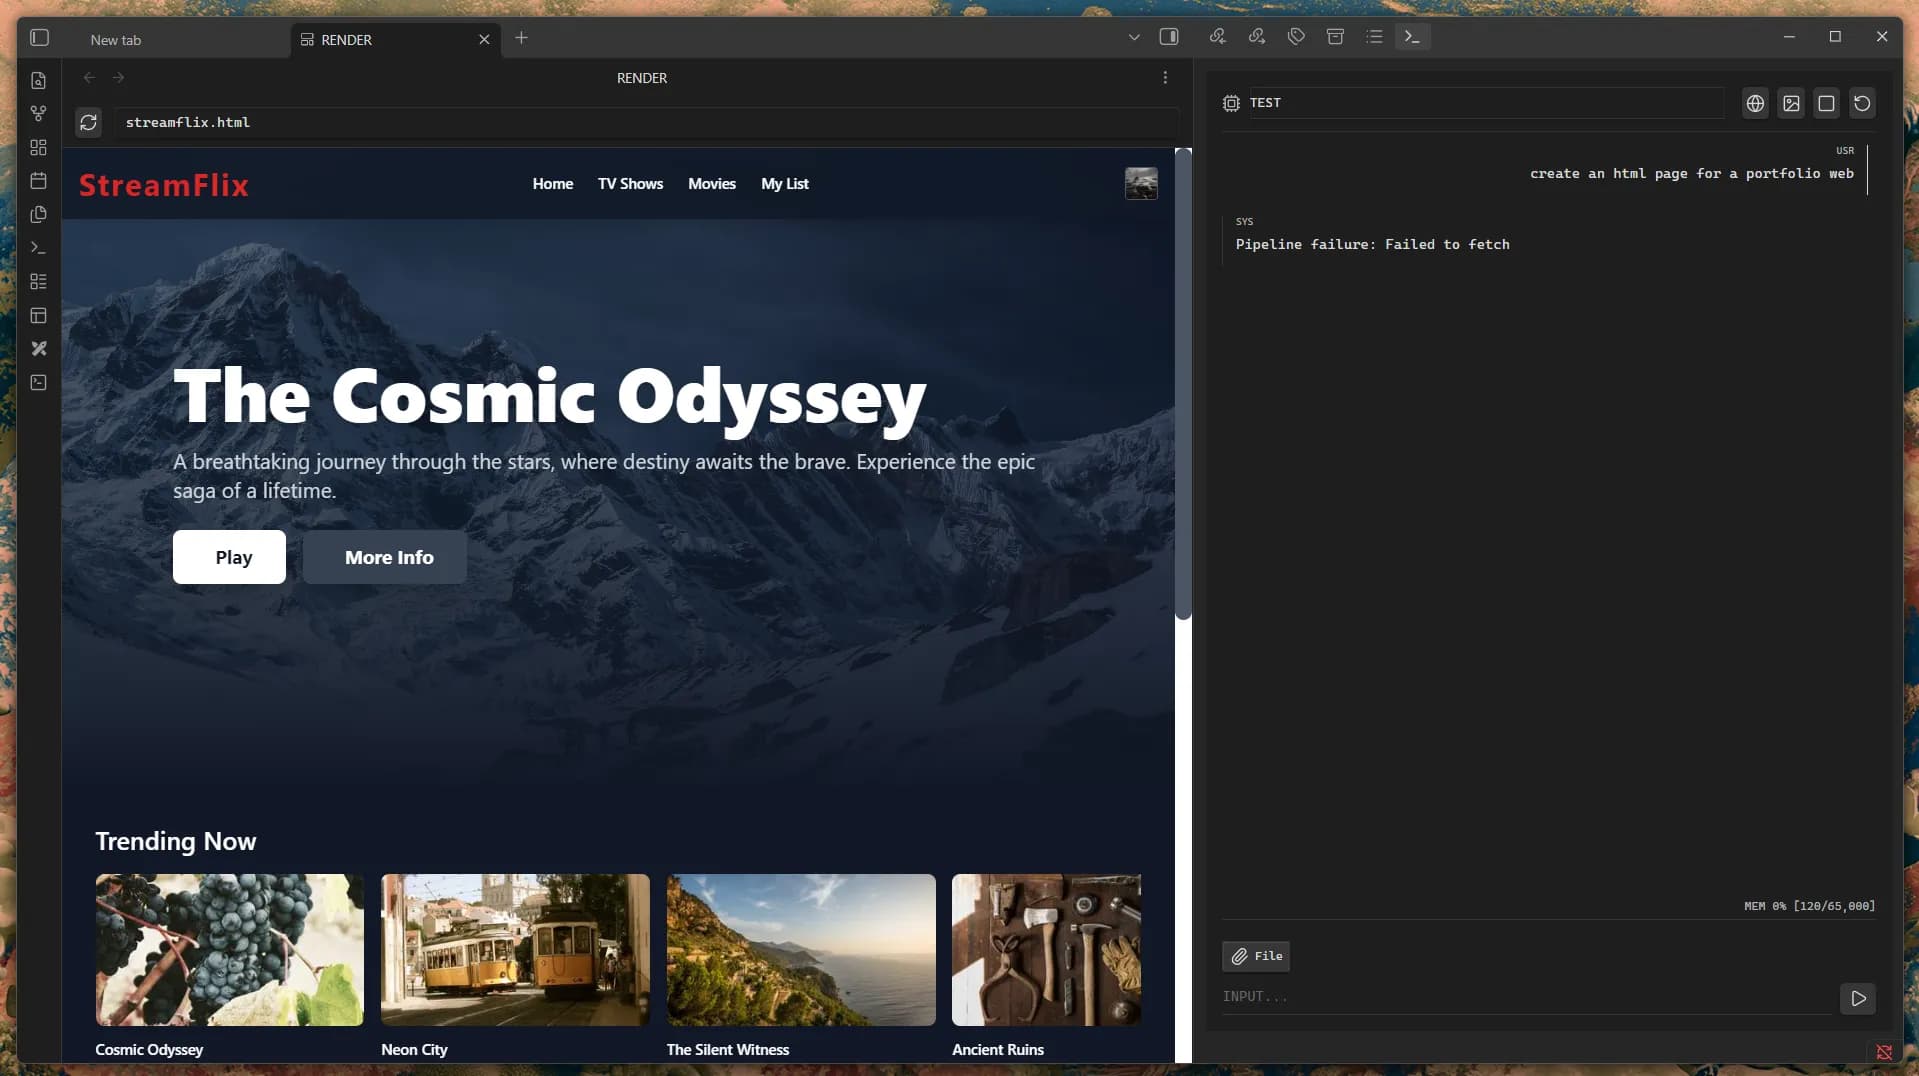Screen dimensions: 1919x1076
Task: Reset chat with the counterclockwise arrow icon
Action: 1862,103
